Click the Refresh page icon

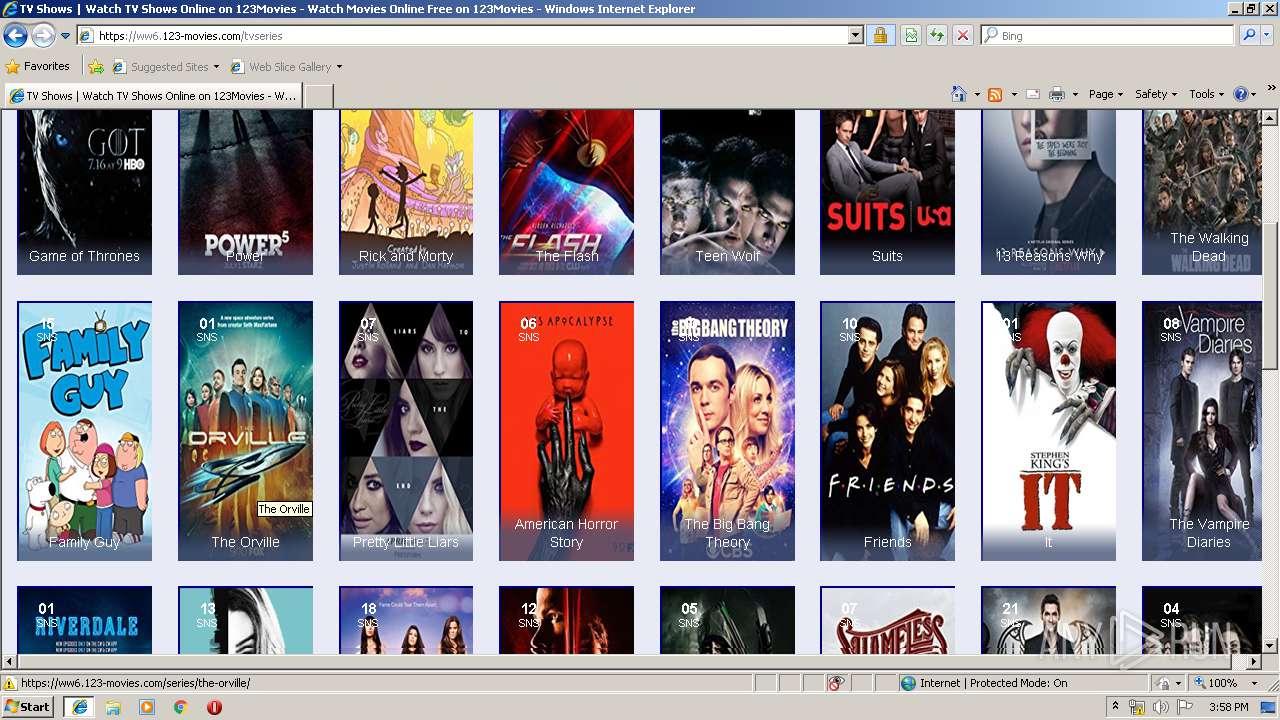(x=937, y=36)
